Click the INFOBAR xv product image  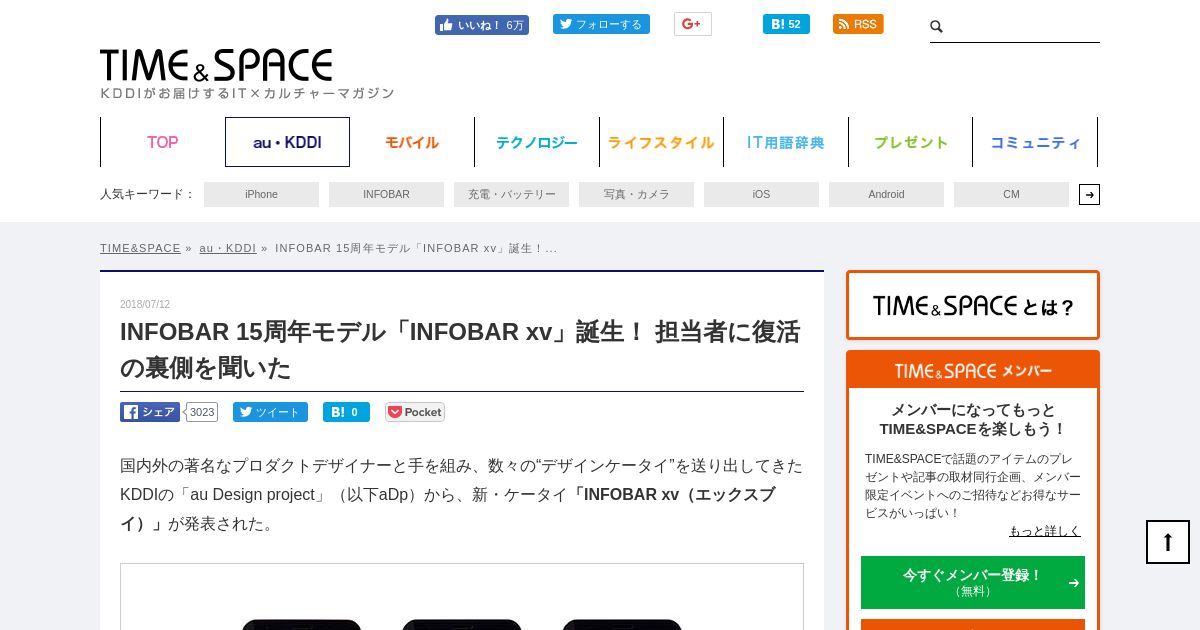[x=462, y=597]
